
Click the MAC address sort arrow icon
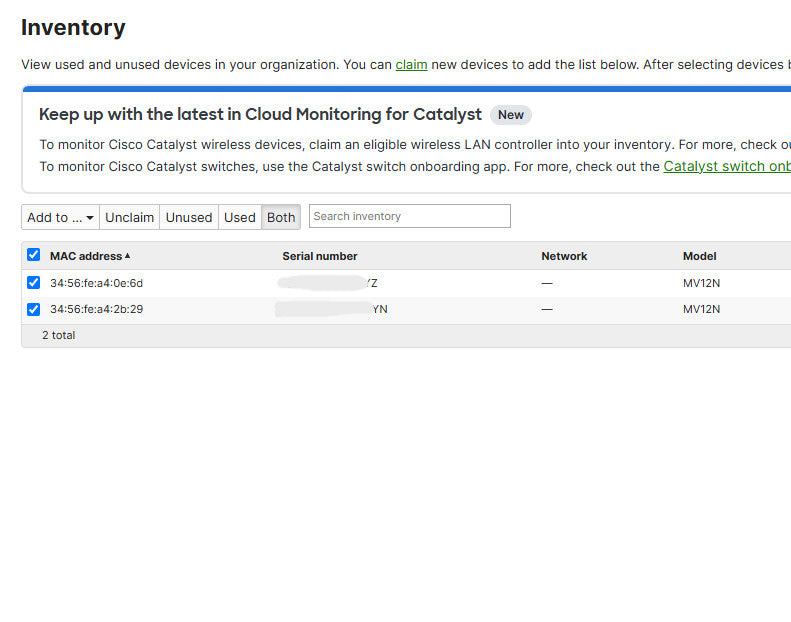click(128, 256)
